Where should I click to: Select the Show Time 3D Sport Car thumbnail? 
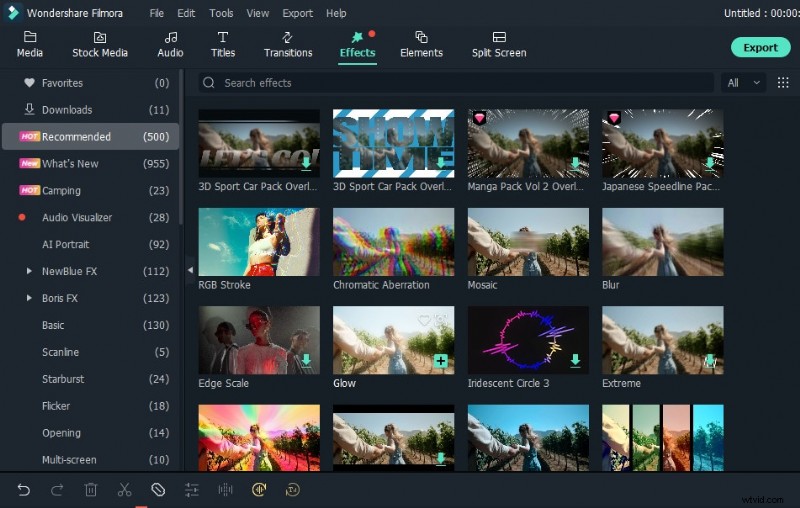coord(393,143)
